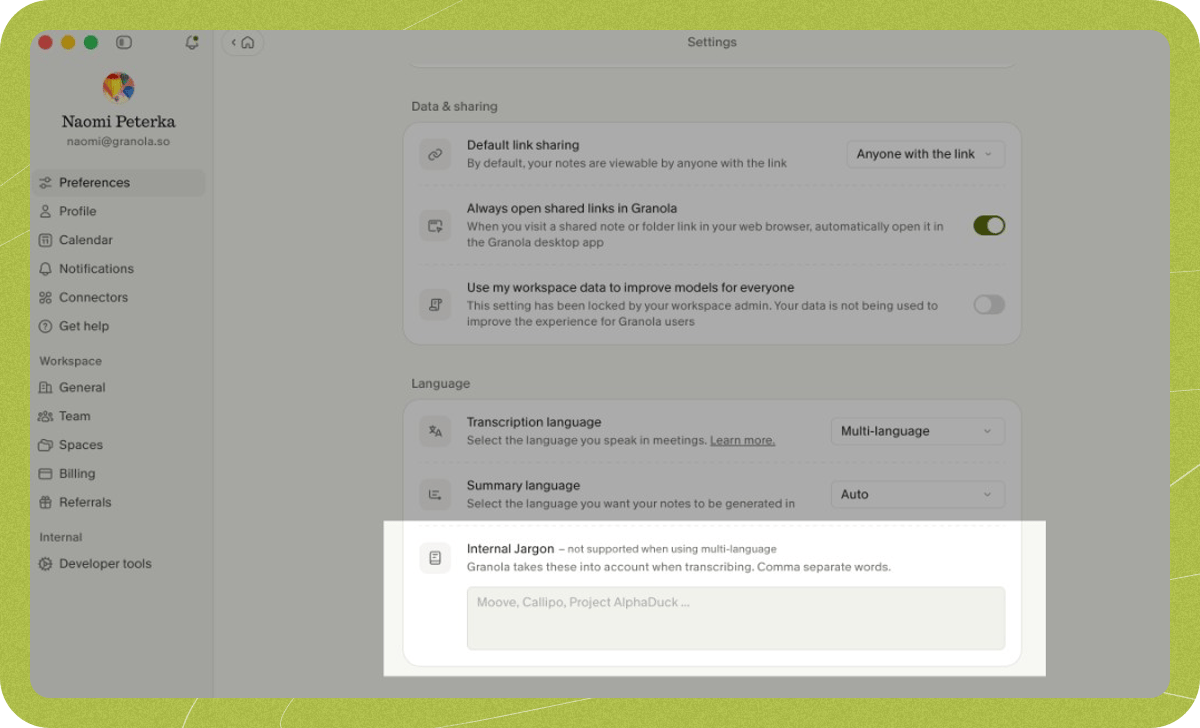This screenshot has height=728, width=1200.
Task: Click the Internal Jargon book icon
Action: click(x=435, y=558)
